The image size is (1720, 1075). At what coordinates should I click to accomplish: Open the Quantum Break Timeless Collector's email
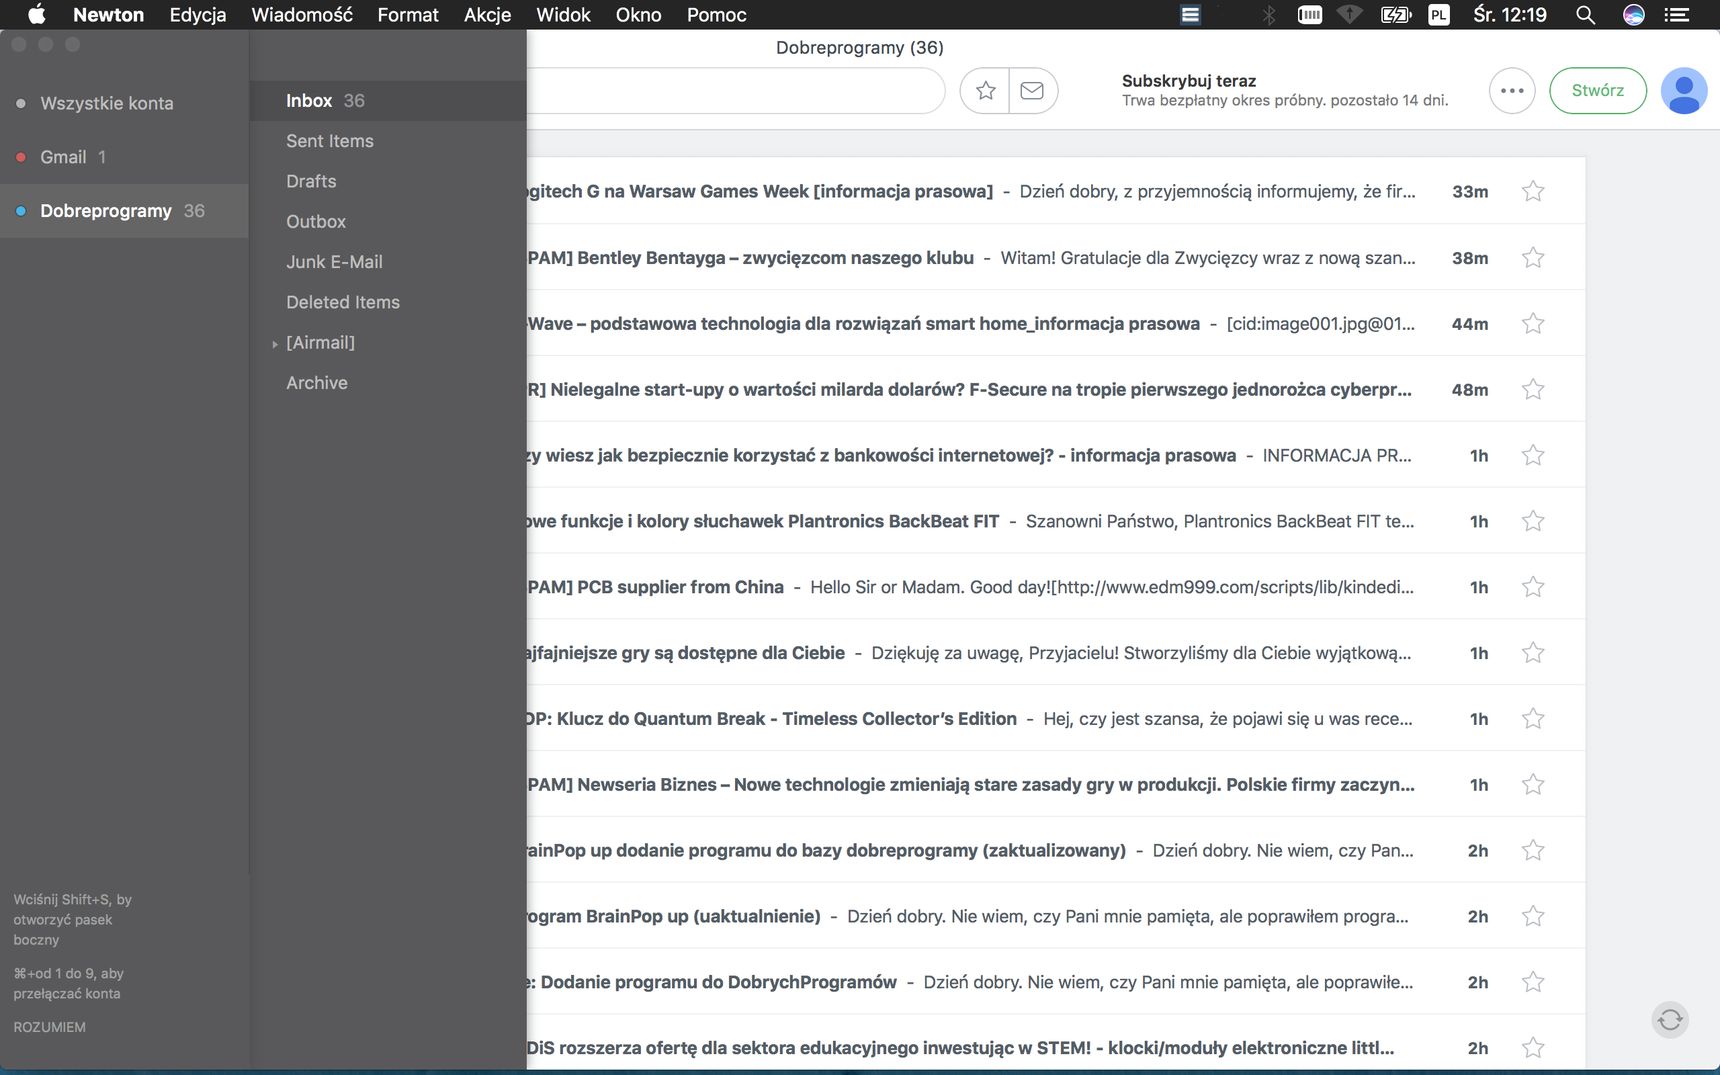[x=1056, y=718]
